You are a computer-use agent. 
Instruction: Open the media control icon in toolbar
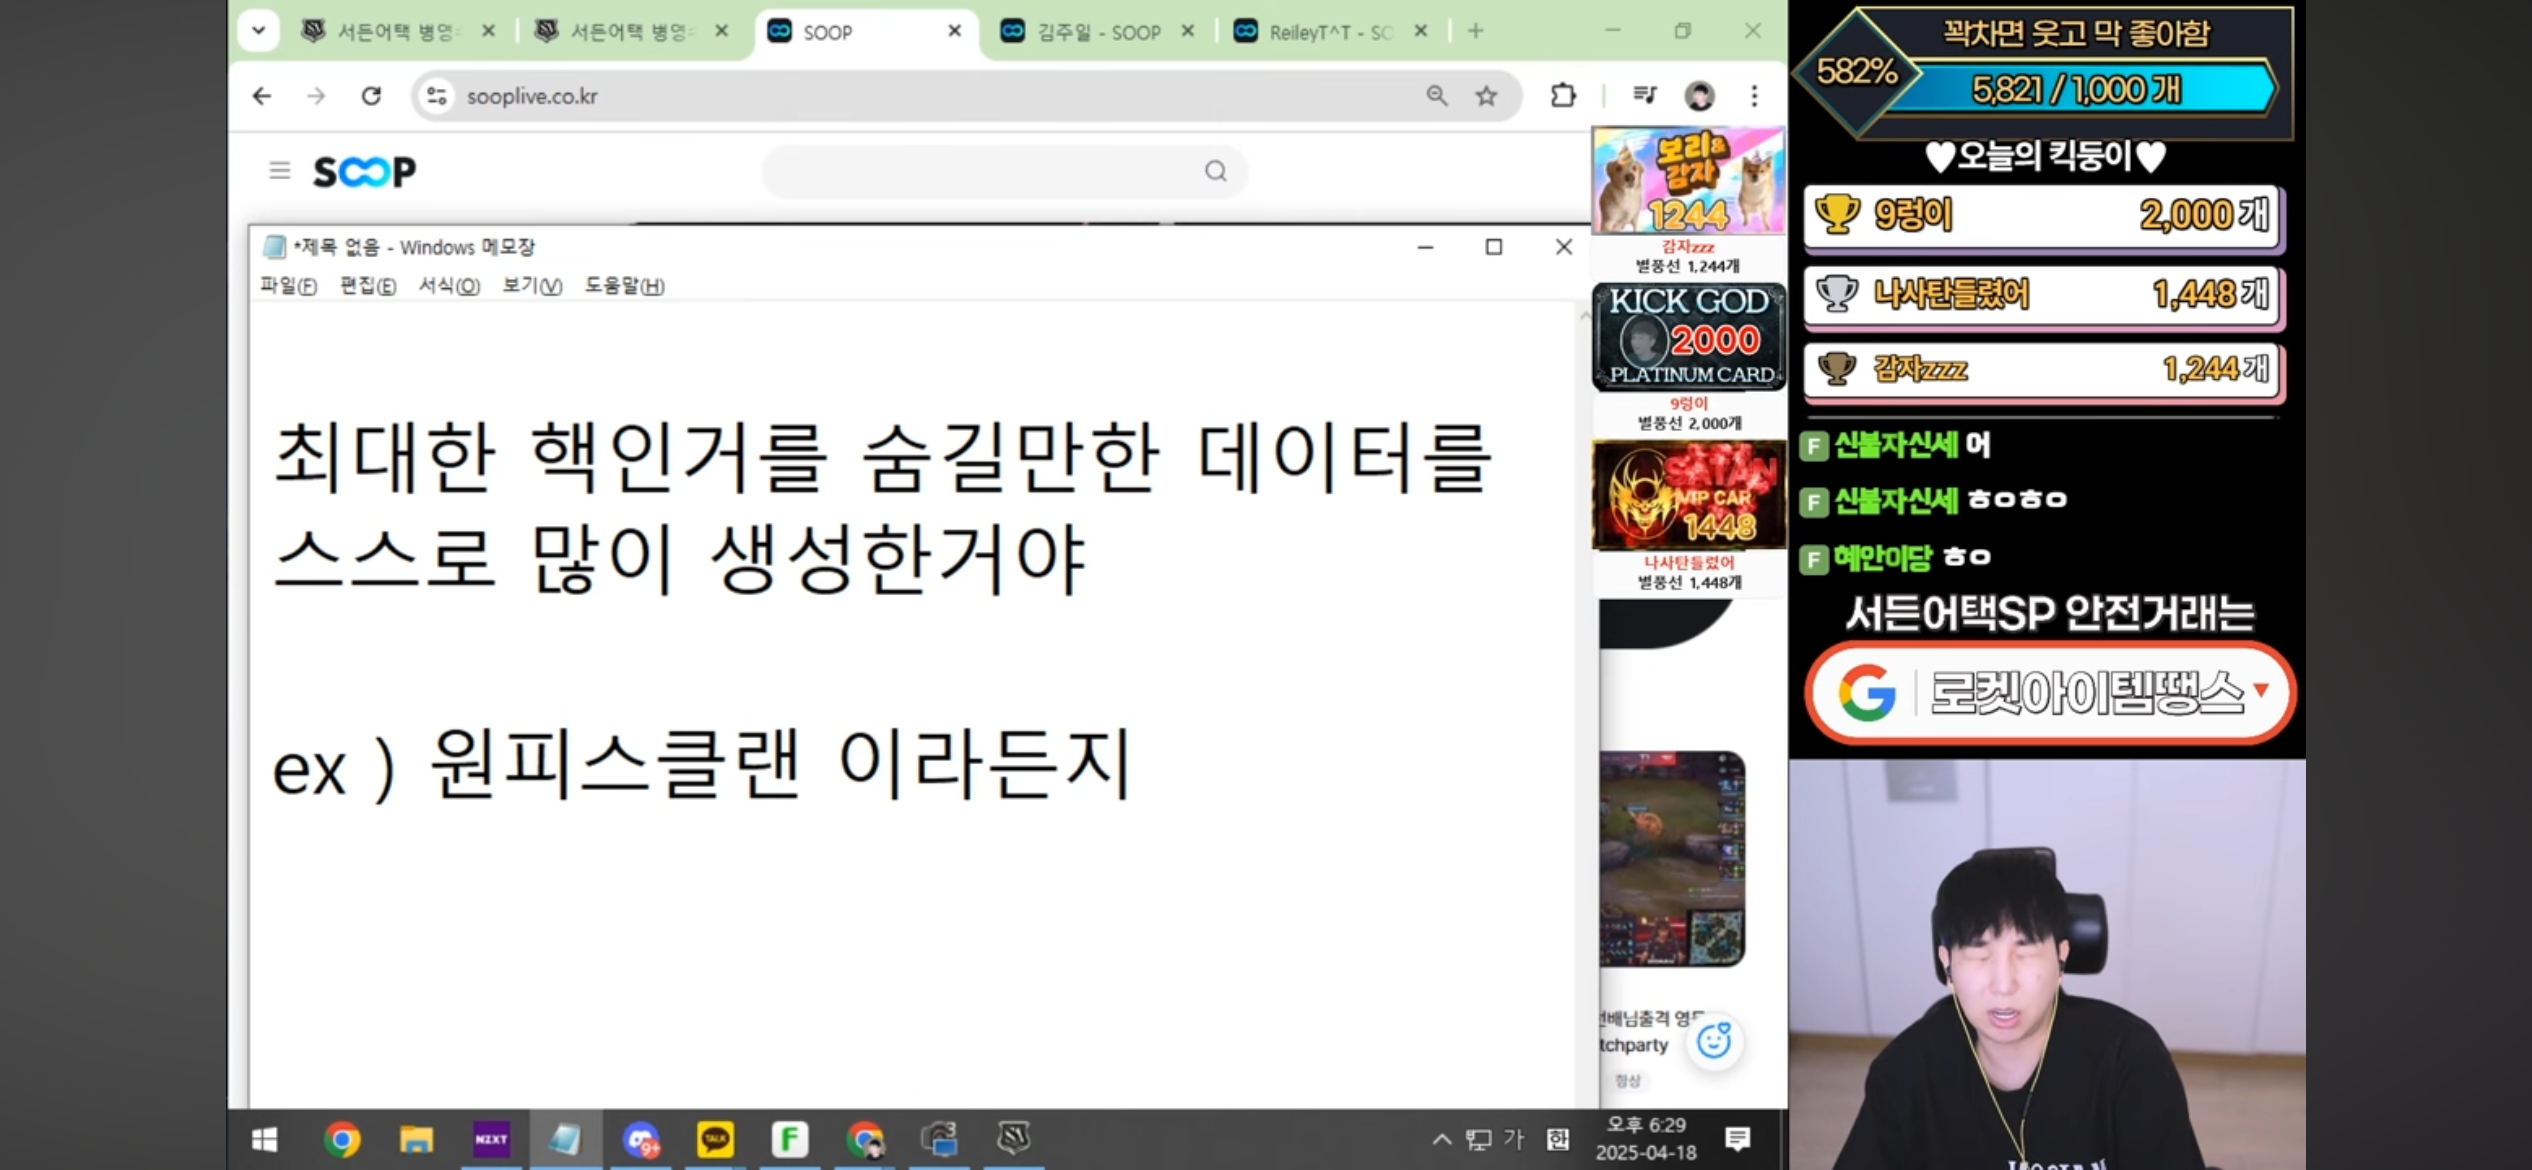click(x=1644, y=95)
